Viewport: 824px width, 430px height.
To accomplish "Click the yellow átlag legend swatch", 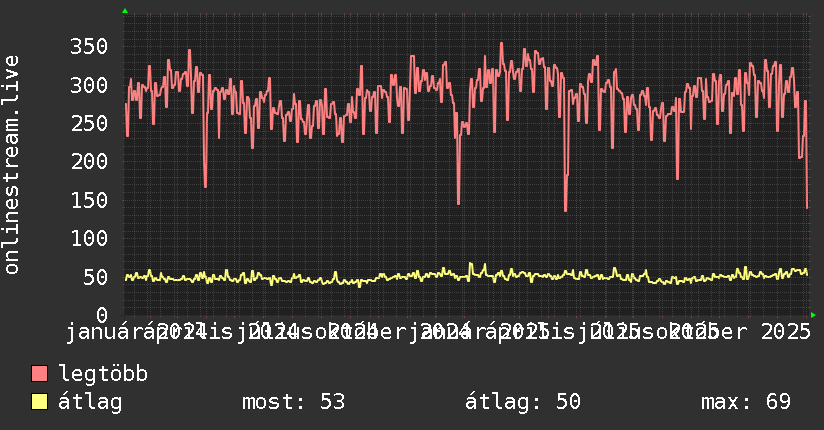I will pyautogui.click(x=39, y=402).
